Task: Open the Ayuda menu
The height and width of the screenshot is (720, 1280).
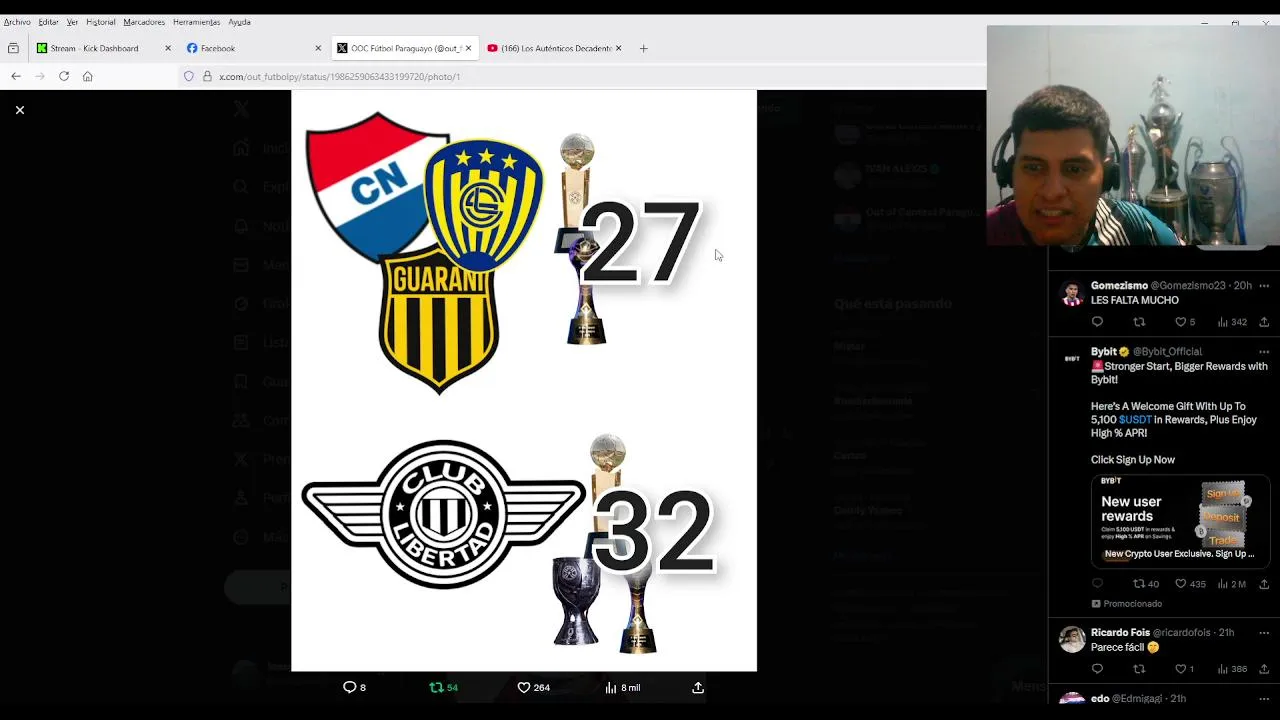Action: (239, 22)
